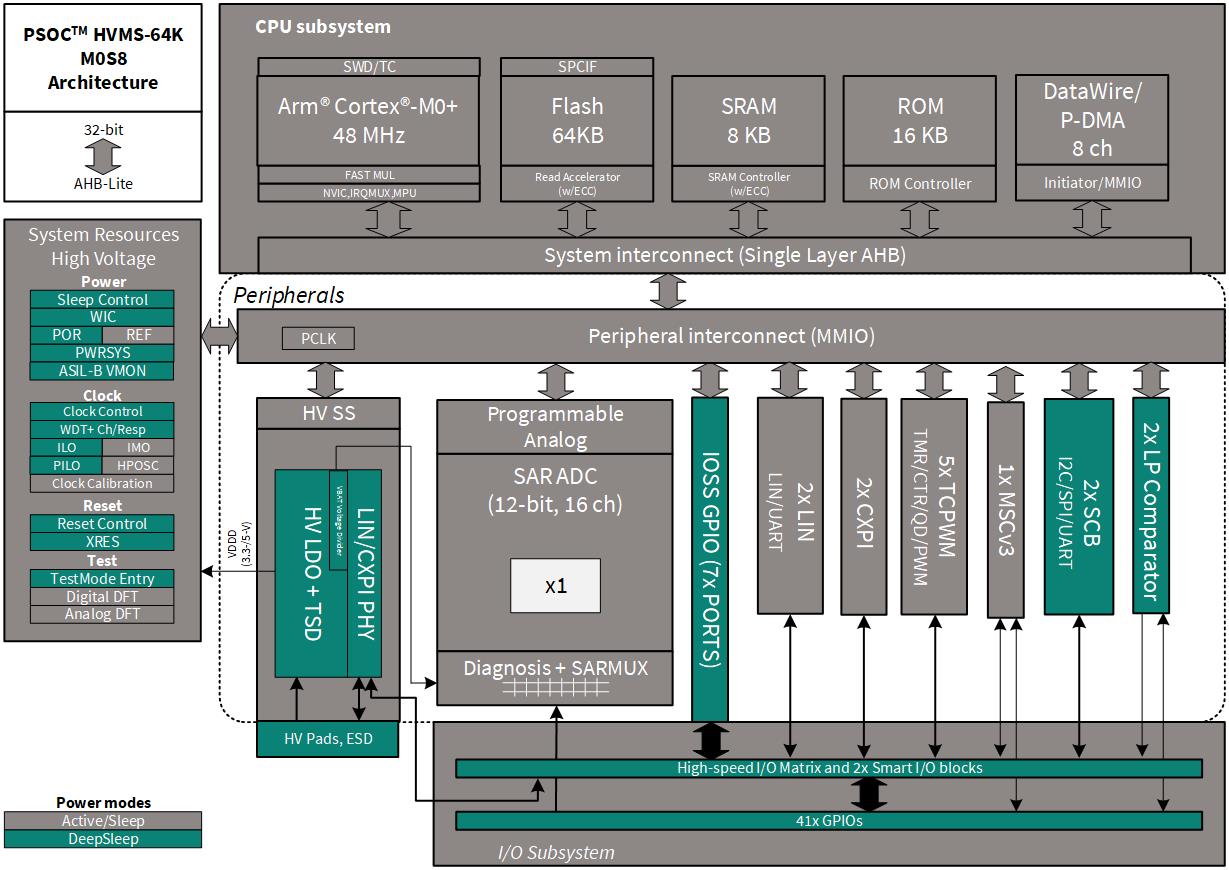Select the High-speed I/O Matrix and Smart I/O bar
The height and width of the screenshot is (870, 1229).
[829, 768]
